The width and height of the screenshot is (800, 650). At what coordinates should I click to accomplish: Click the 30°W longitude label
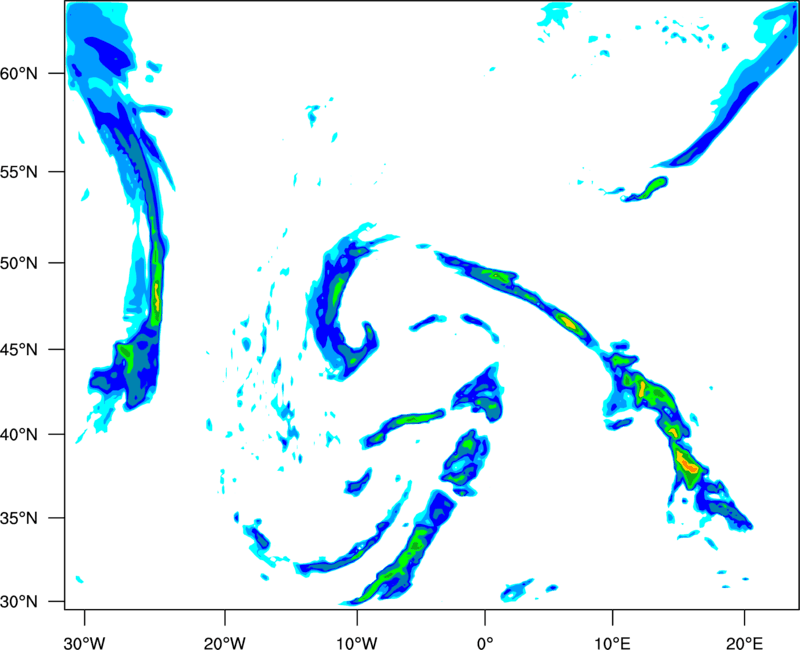85,643
